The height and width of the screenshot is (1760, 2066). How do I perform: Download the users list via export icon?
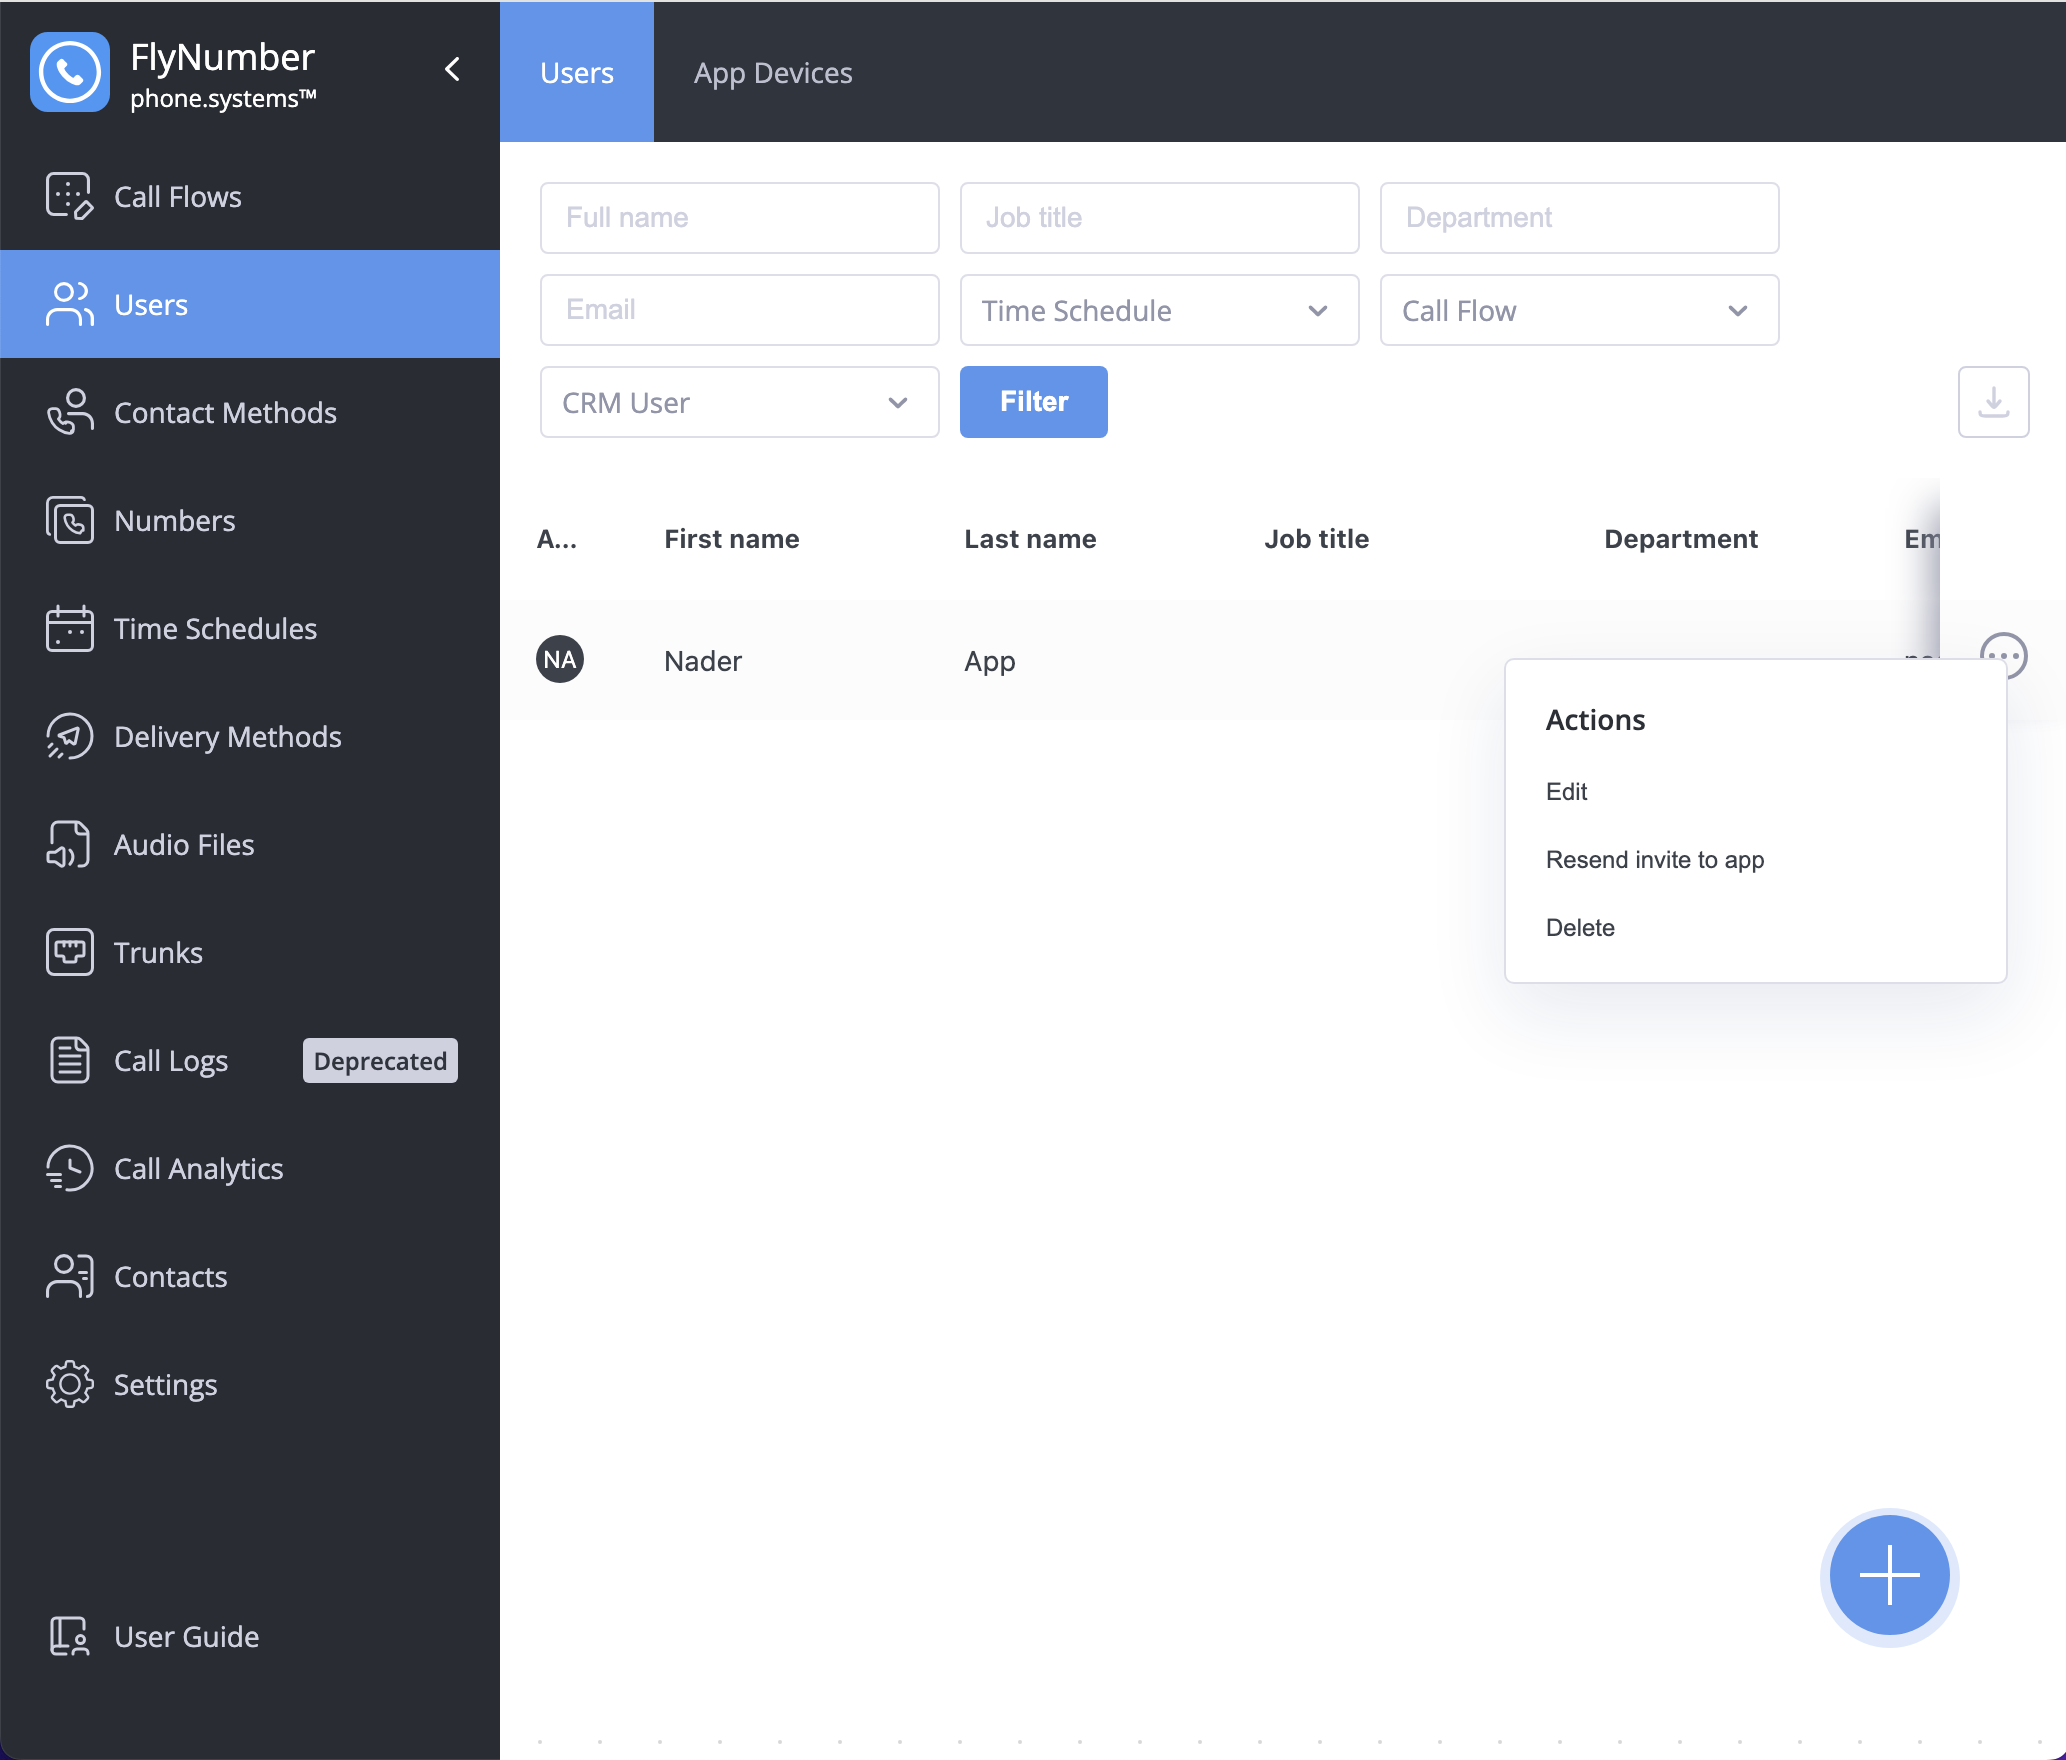[1993, 402]
